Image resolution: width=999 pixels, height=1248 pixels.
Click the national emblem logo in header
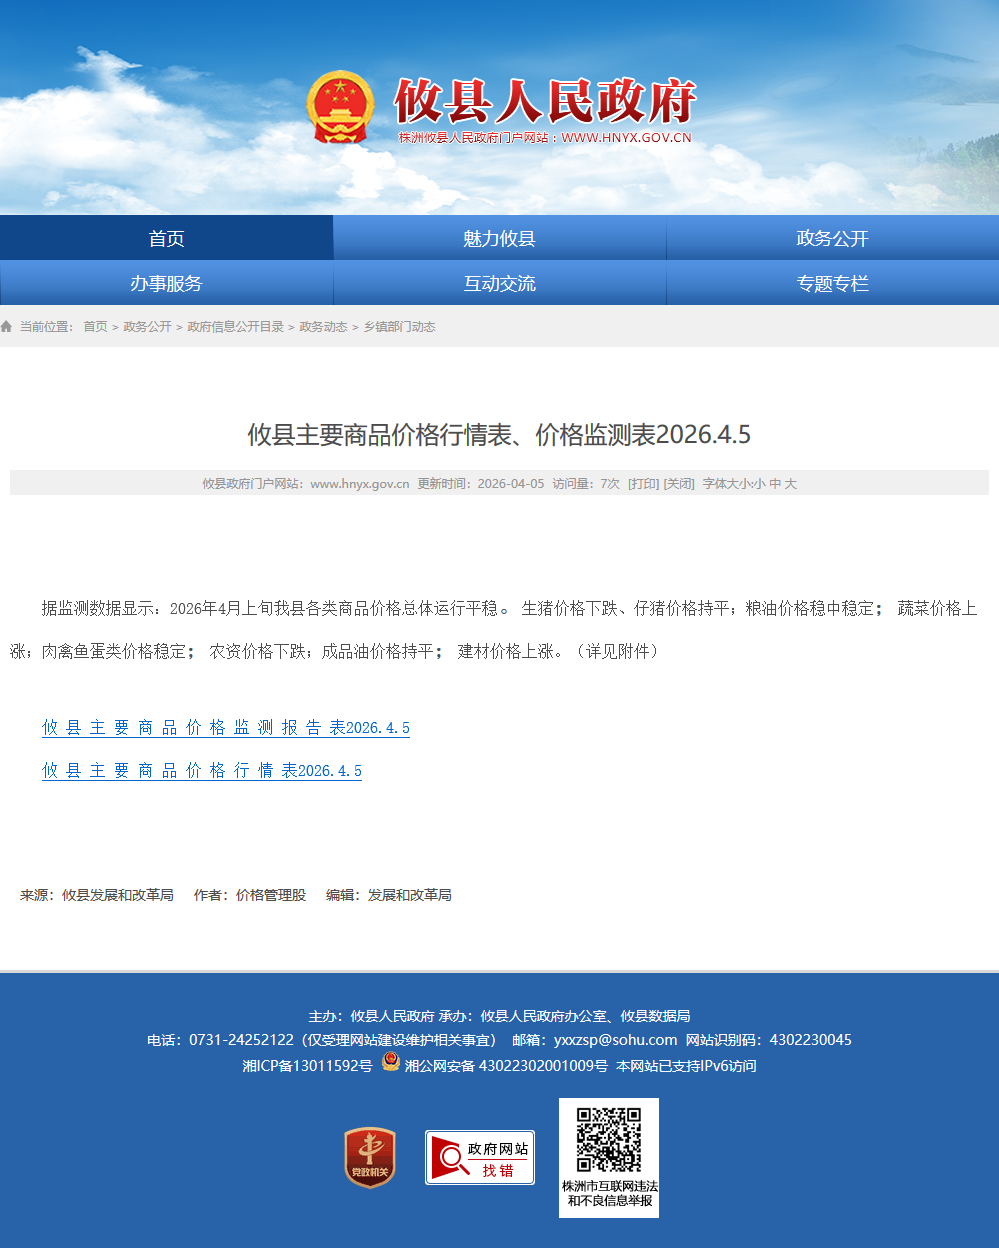(340, 107)
